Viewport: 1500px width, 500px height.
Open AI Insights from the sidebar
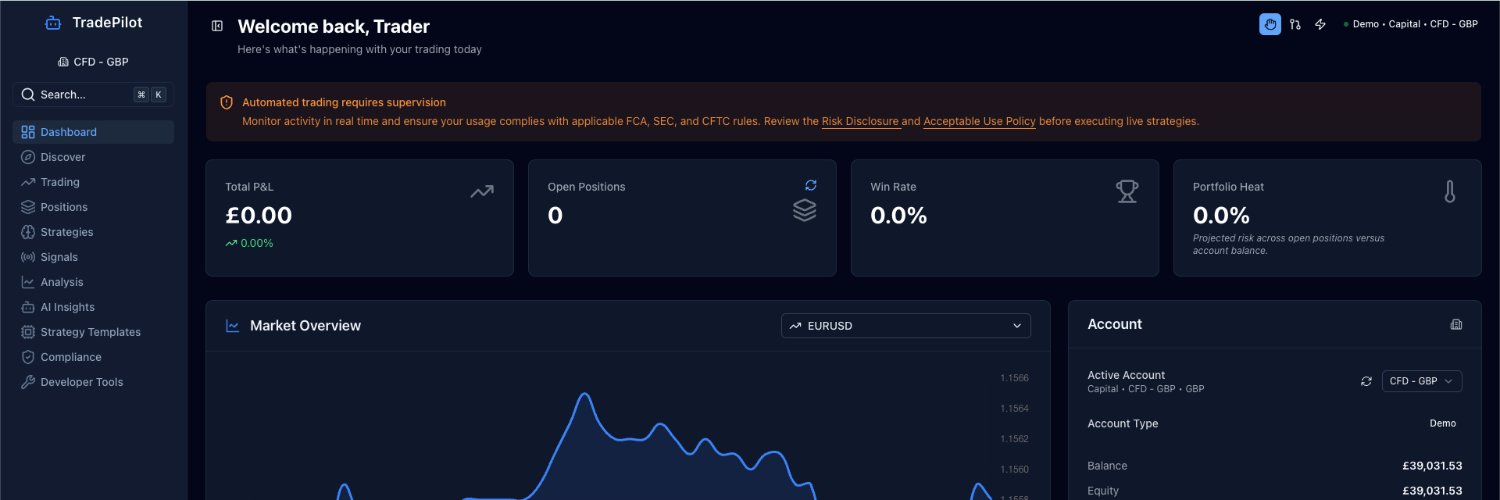tap(67, 307)
